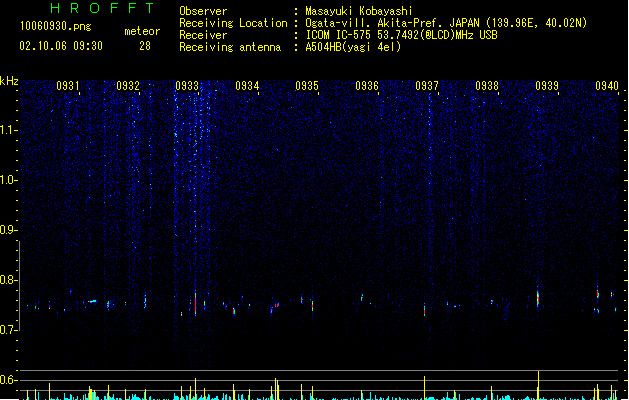
Task: Click the 1.1 kHz axis label
Action: pos(9,130)
